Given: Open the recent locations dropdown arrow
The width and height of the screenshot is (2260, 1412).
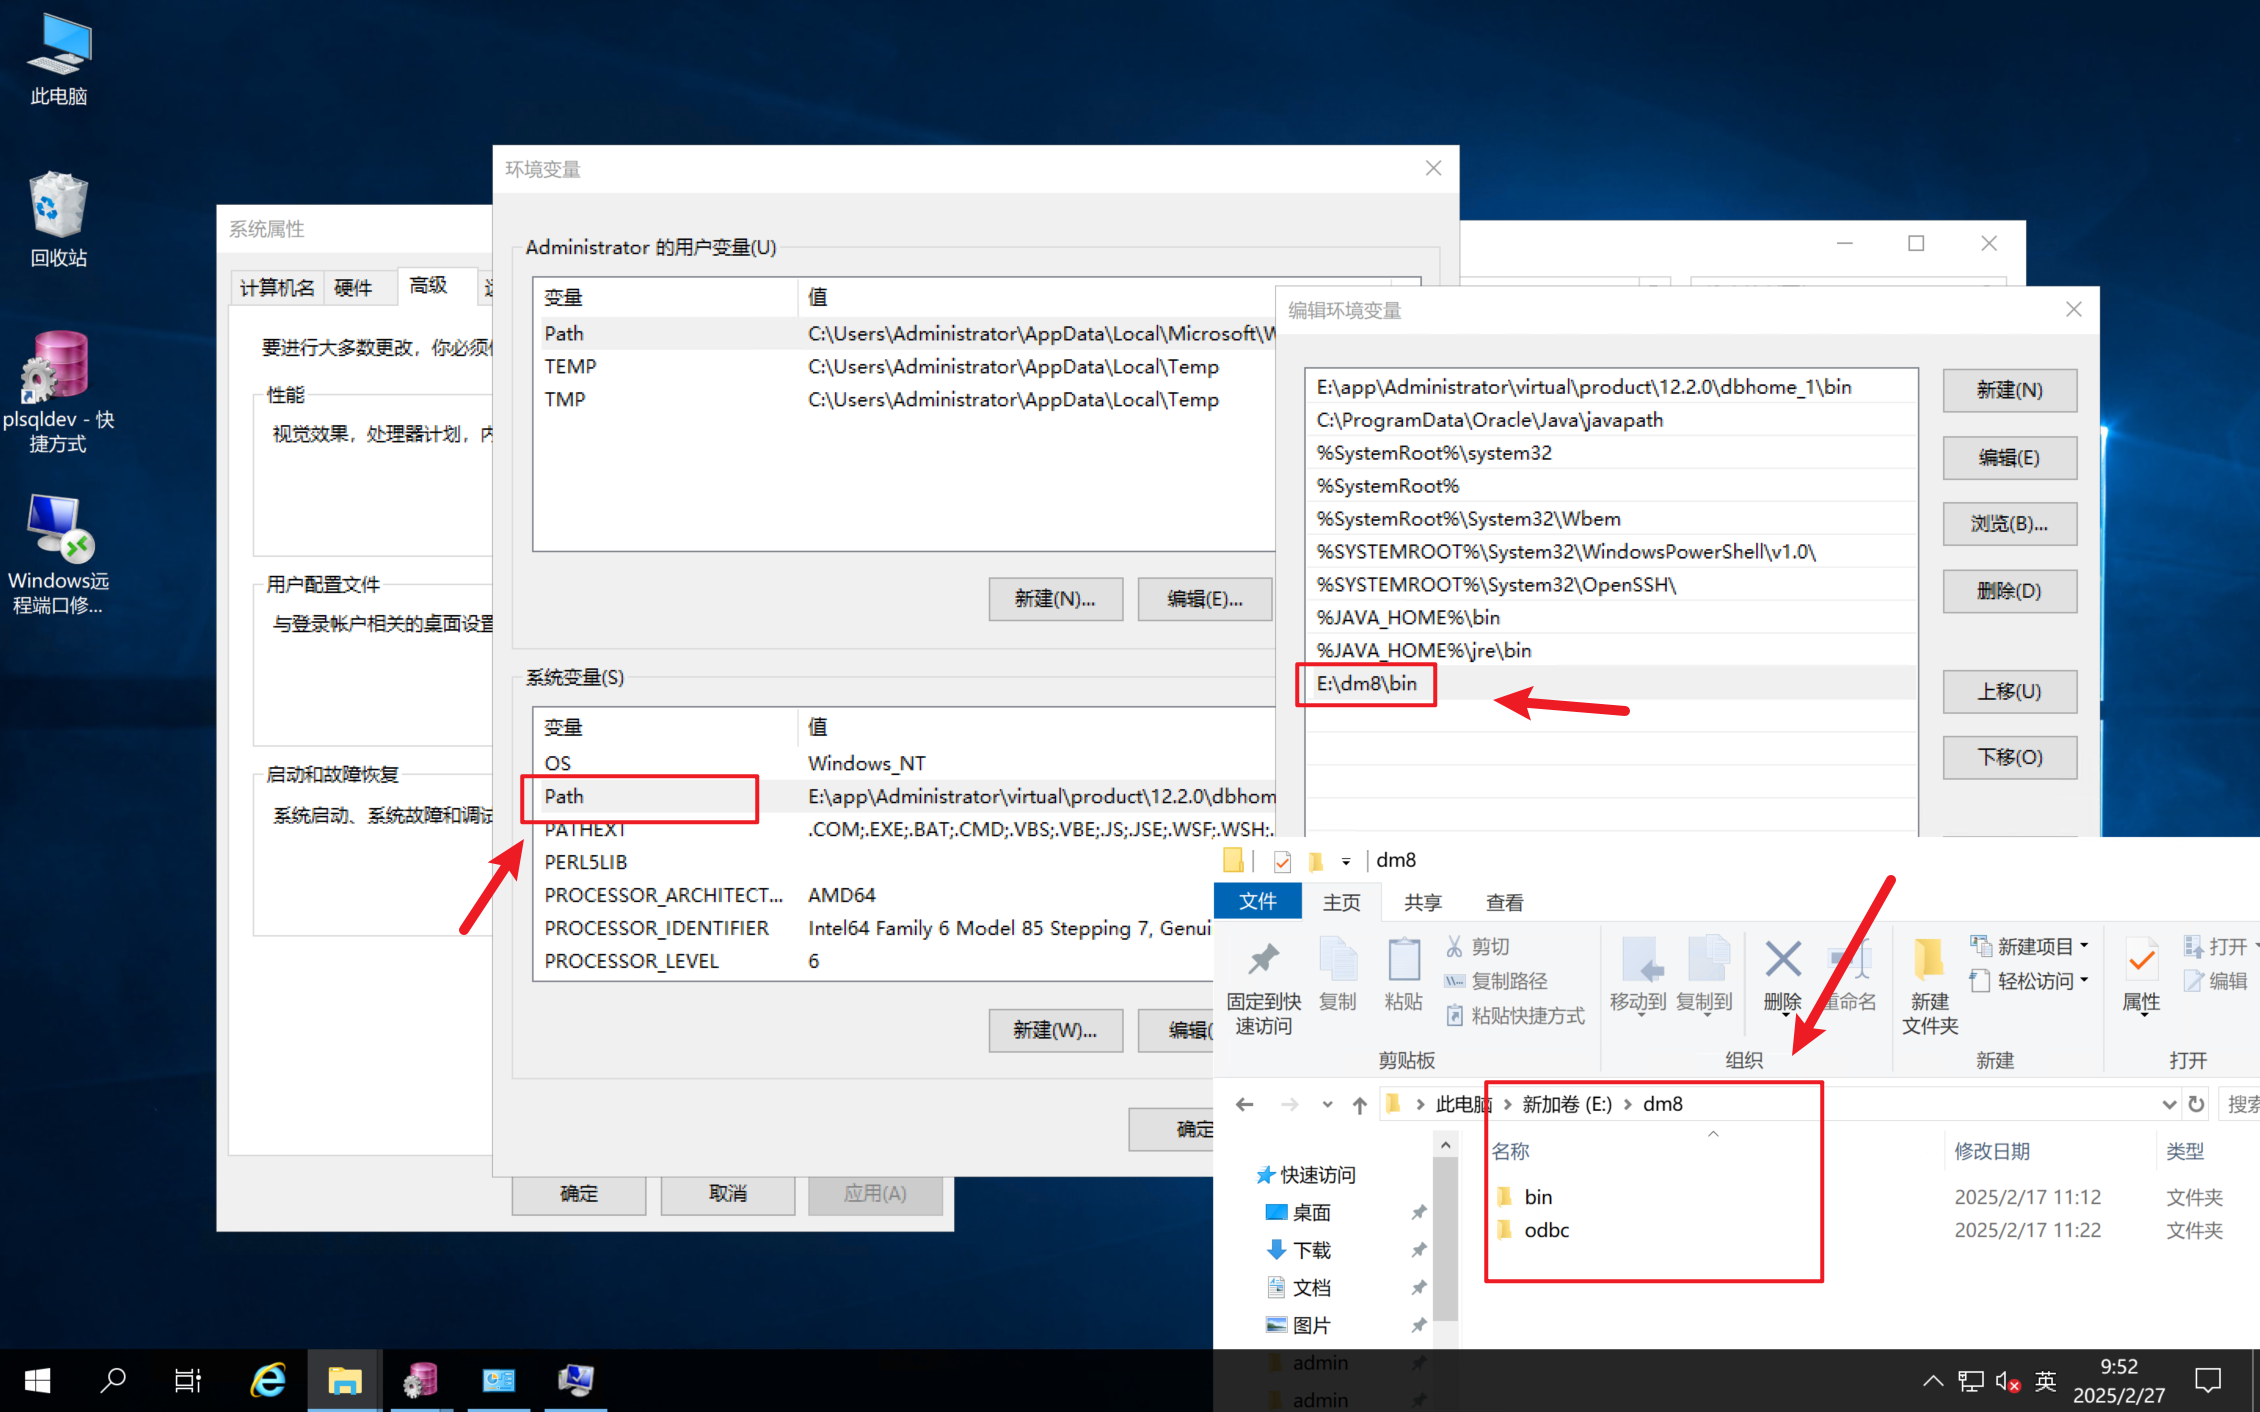Looking at the screenshot, I should (1327, 1104).
